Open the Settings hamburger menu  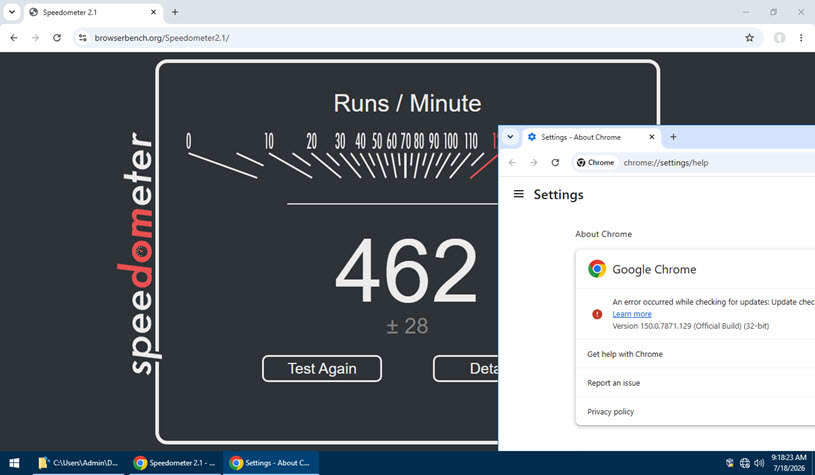518,194
